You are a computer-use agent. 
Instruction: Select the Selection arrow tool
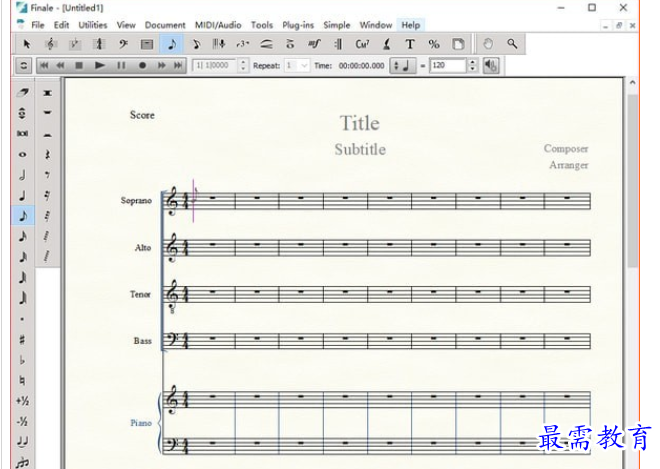click(x=27, y=44)
